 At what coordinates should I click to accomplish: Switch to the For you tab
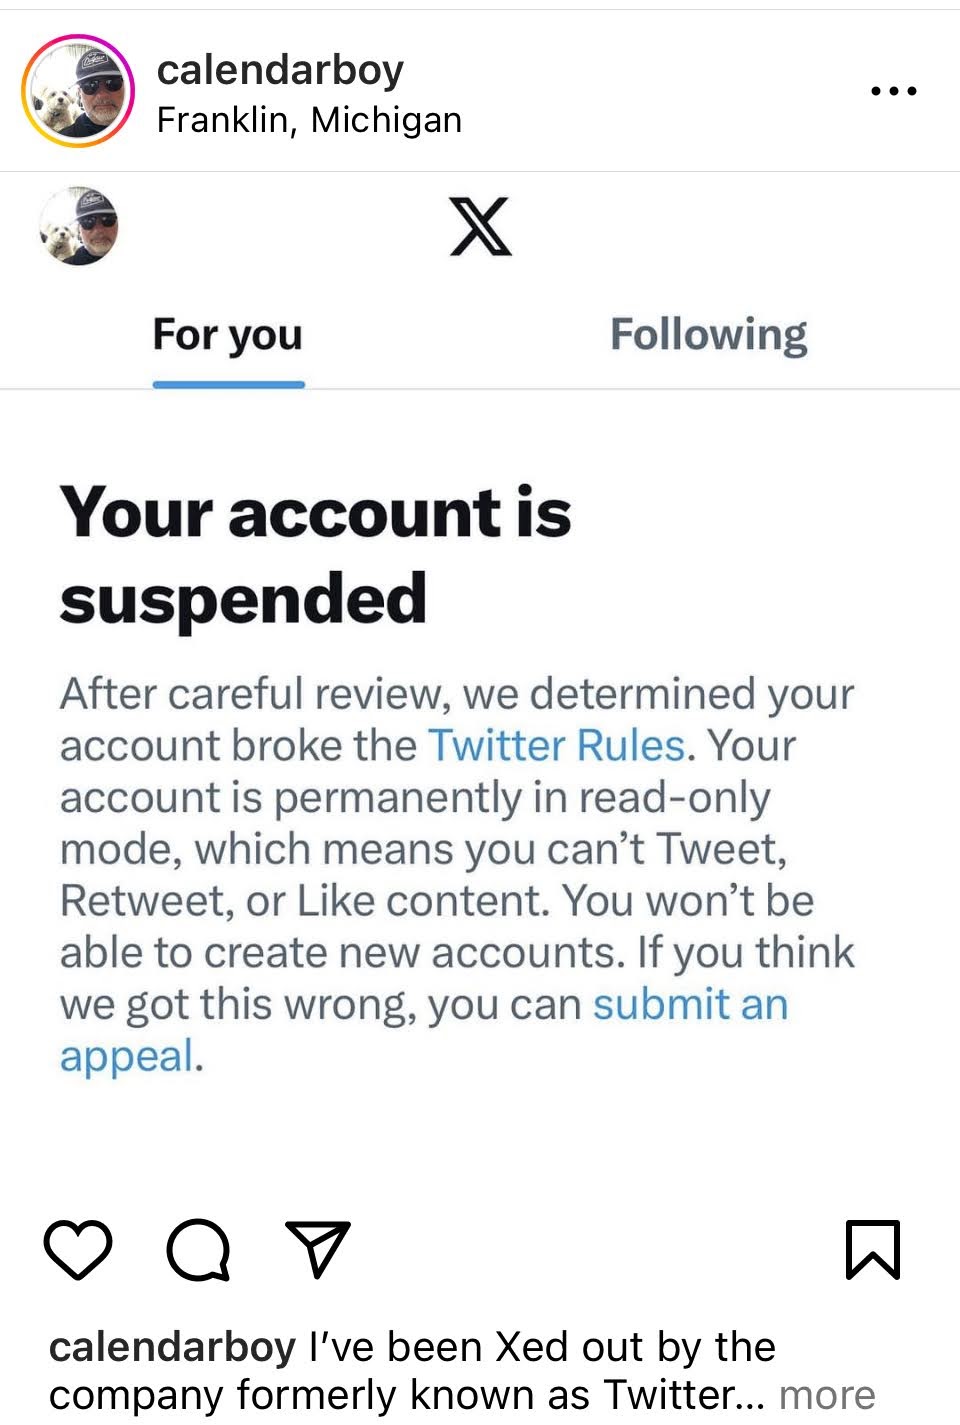(228, 335)
